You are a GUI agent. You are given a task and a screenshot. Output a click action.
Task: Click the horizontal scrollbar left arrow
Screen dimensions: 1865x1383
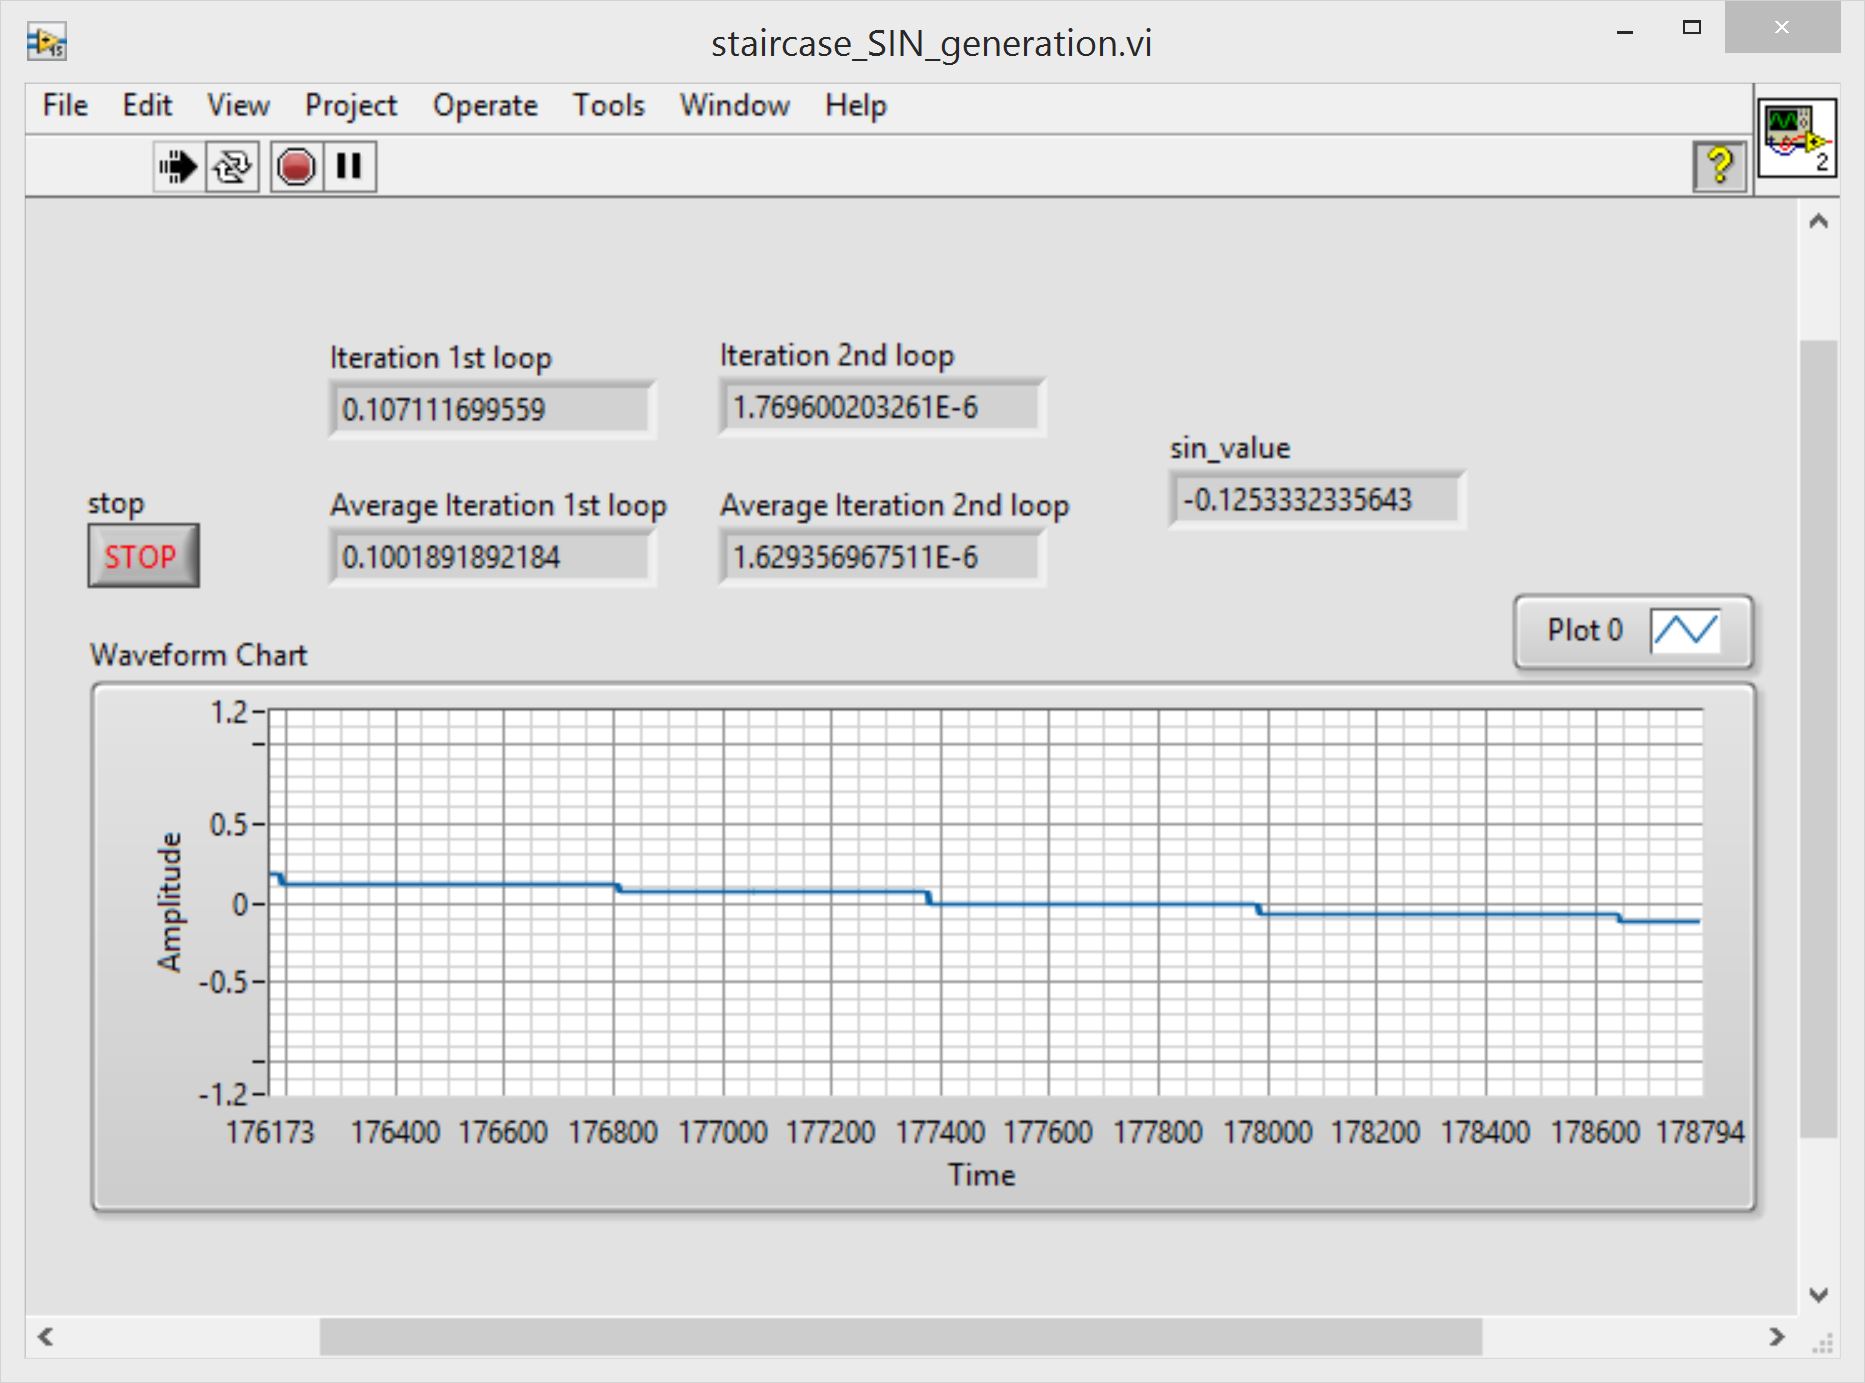click(x=45, y=1337)
